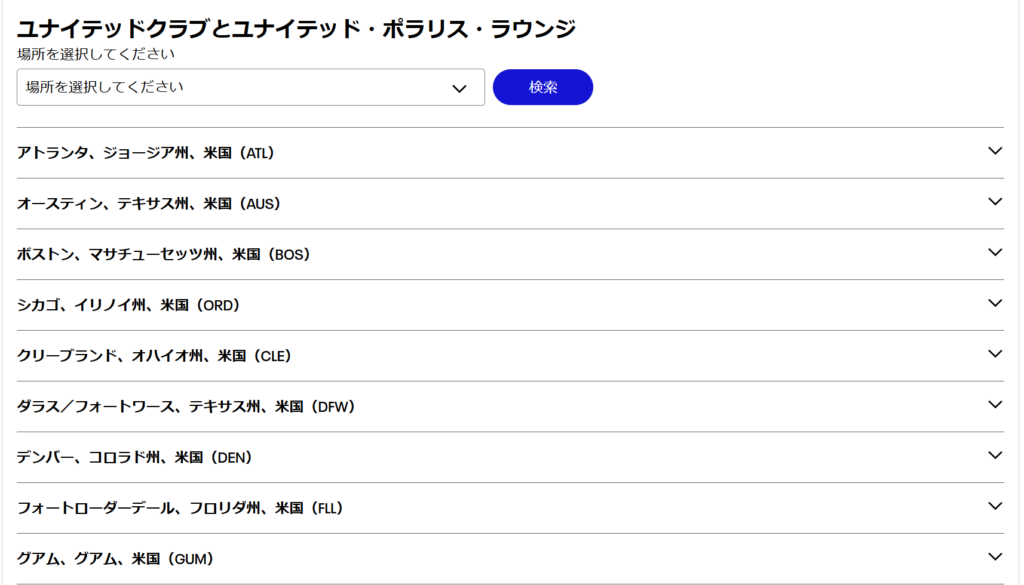Click the Cleveland (CLE) chevron arrow

[x=994, y=354]
